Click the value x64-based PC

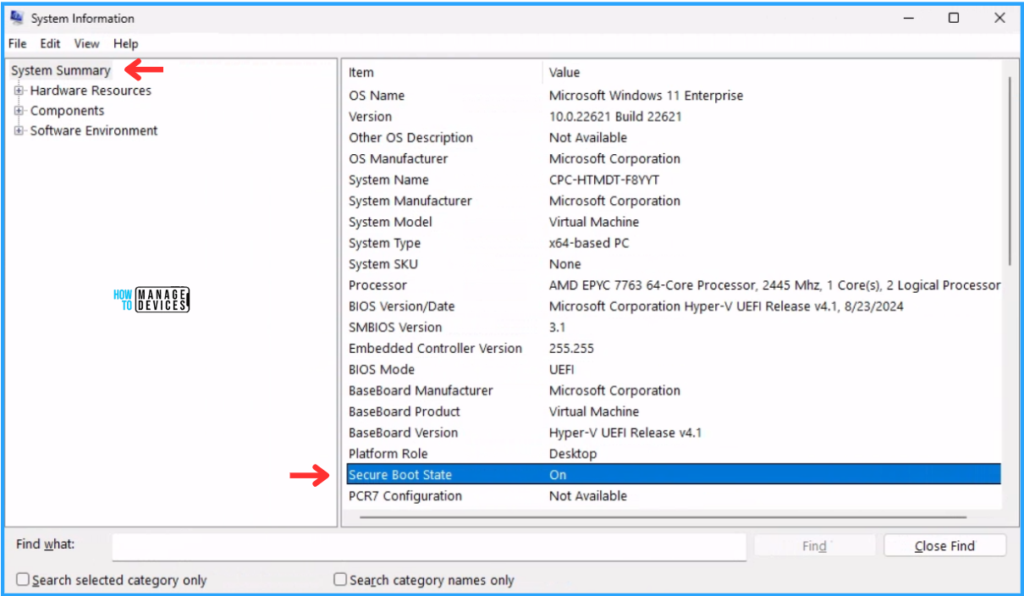589,243
